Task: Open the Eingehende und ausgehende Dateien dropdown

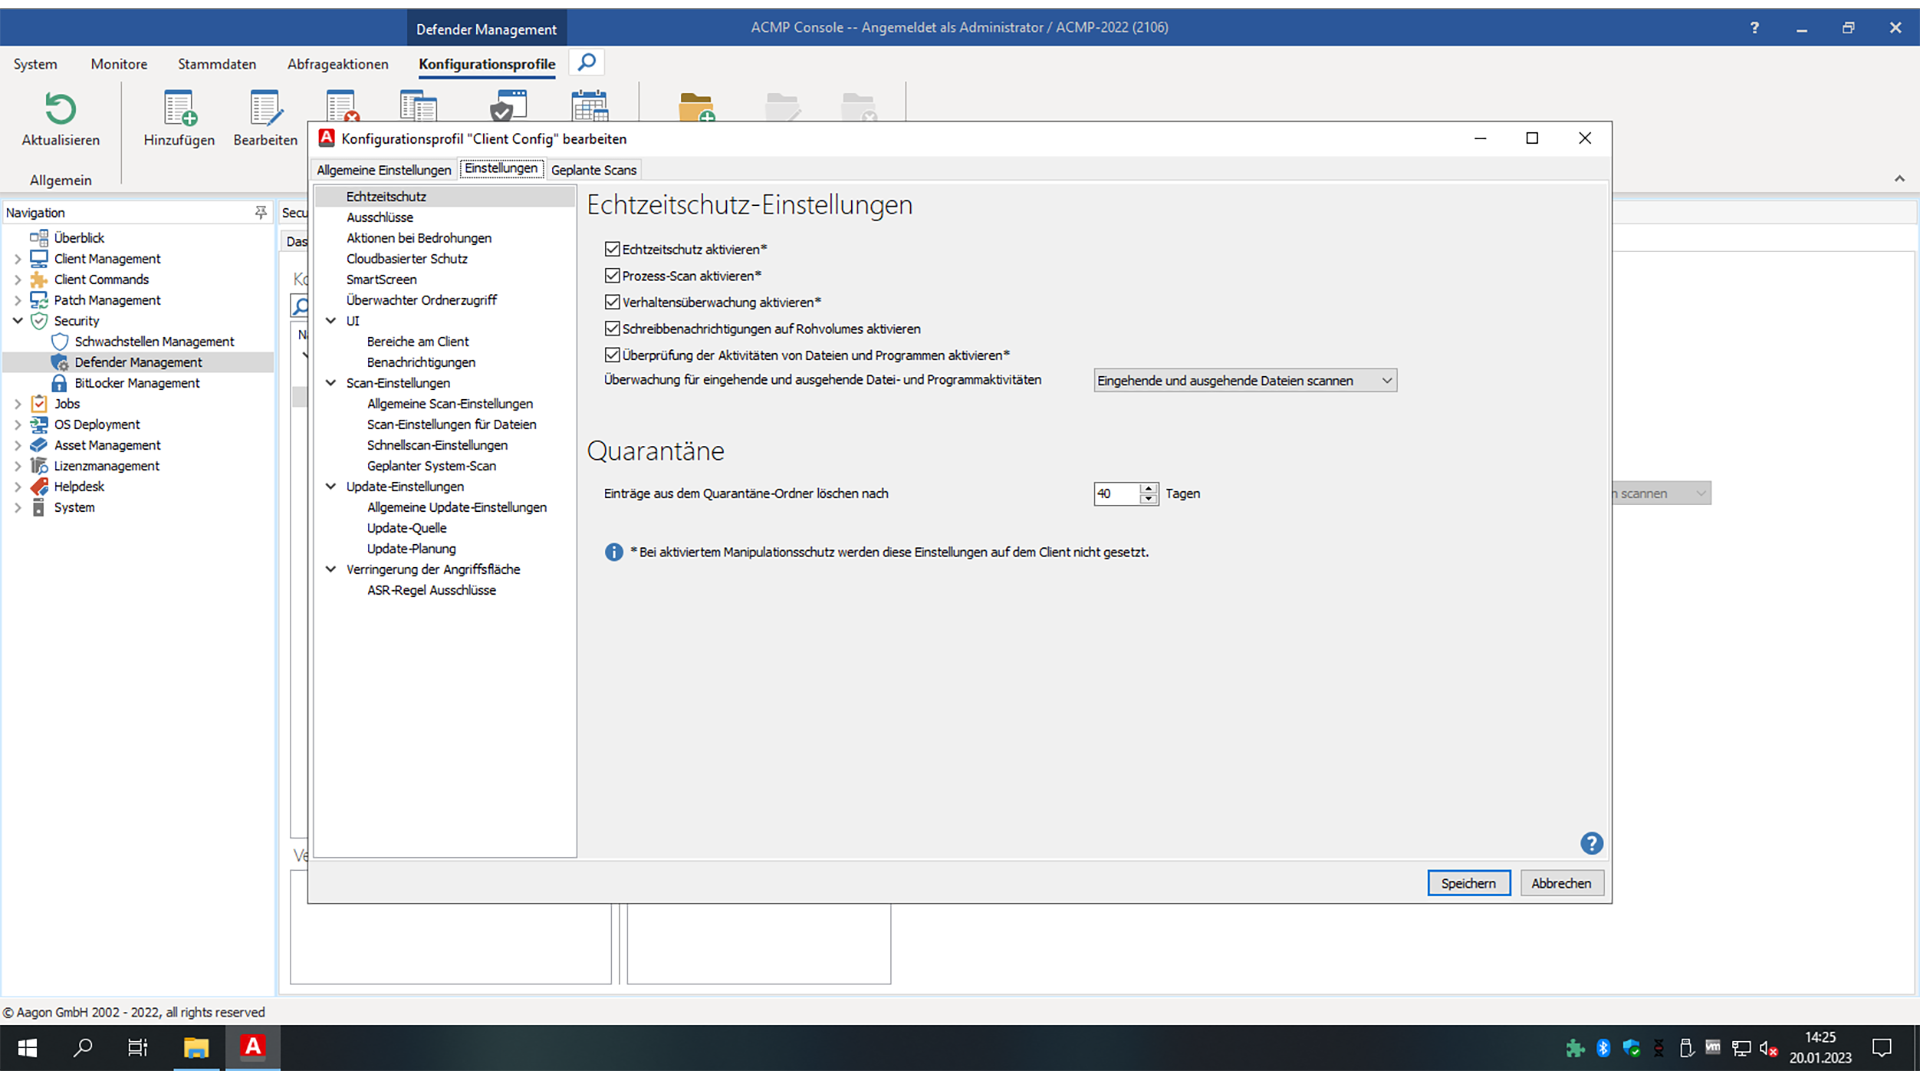Action: [x=1244, y=381]
